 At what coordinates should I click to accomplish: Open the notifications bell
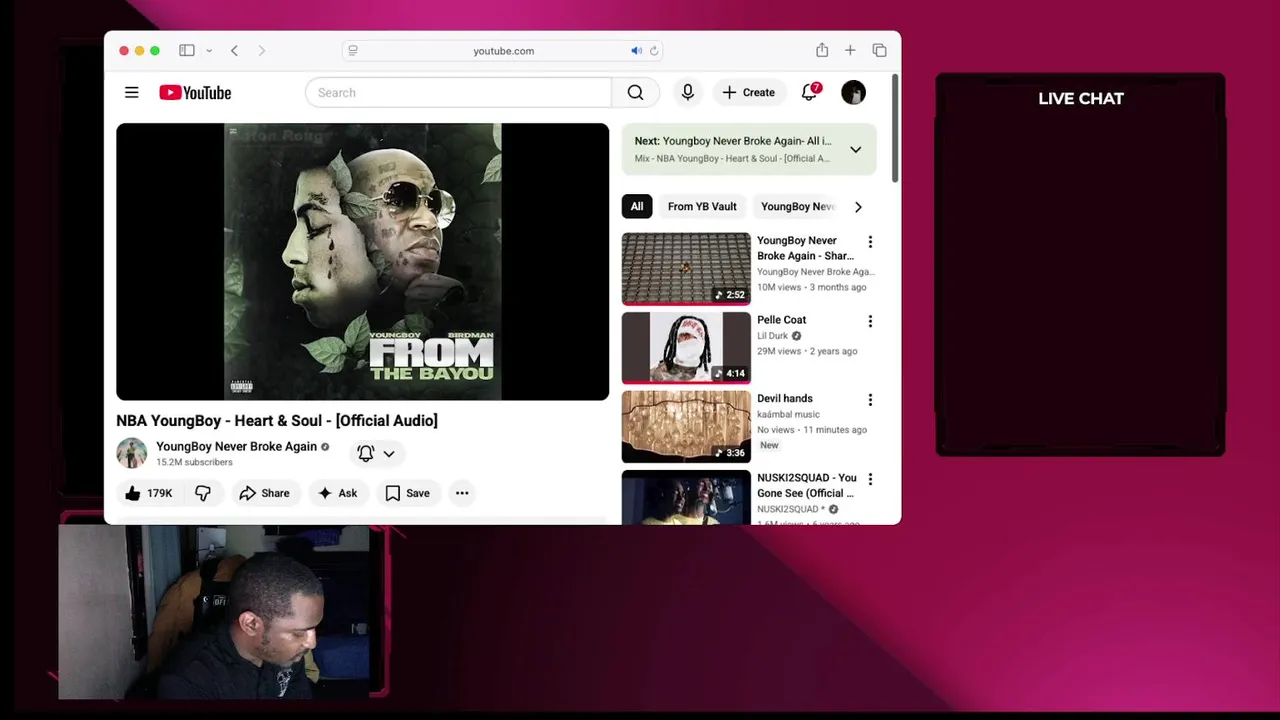[x=810, y=92]
